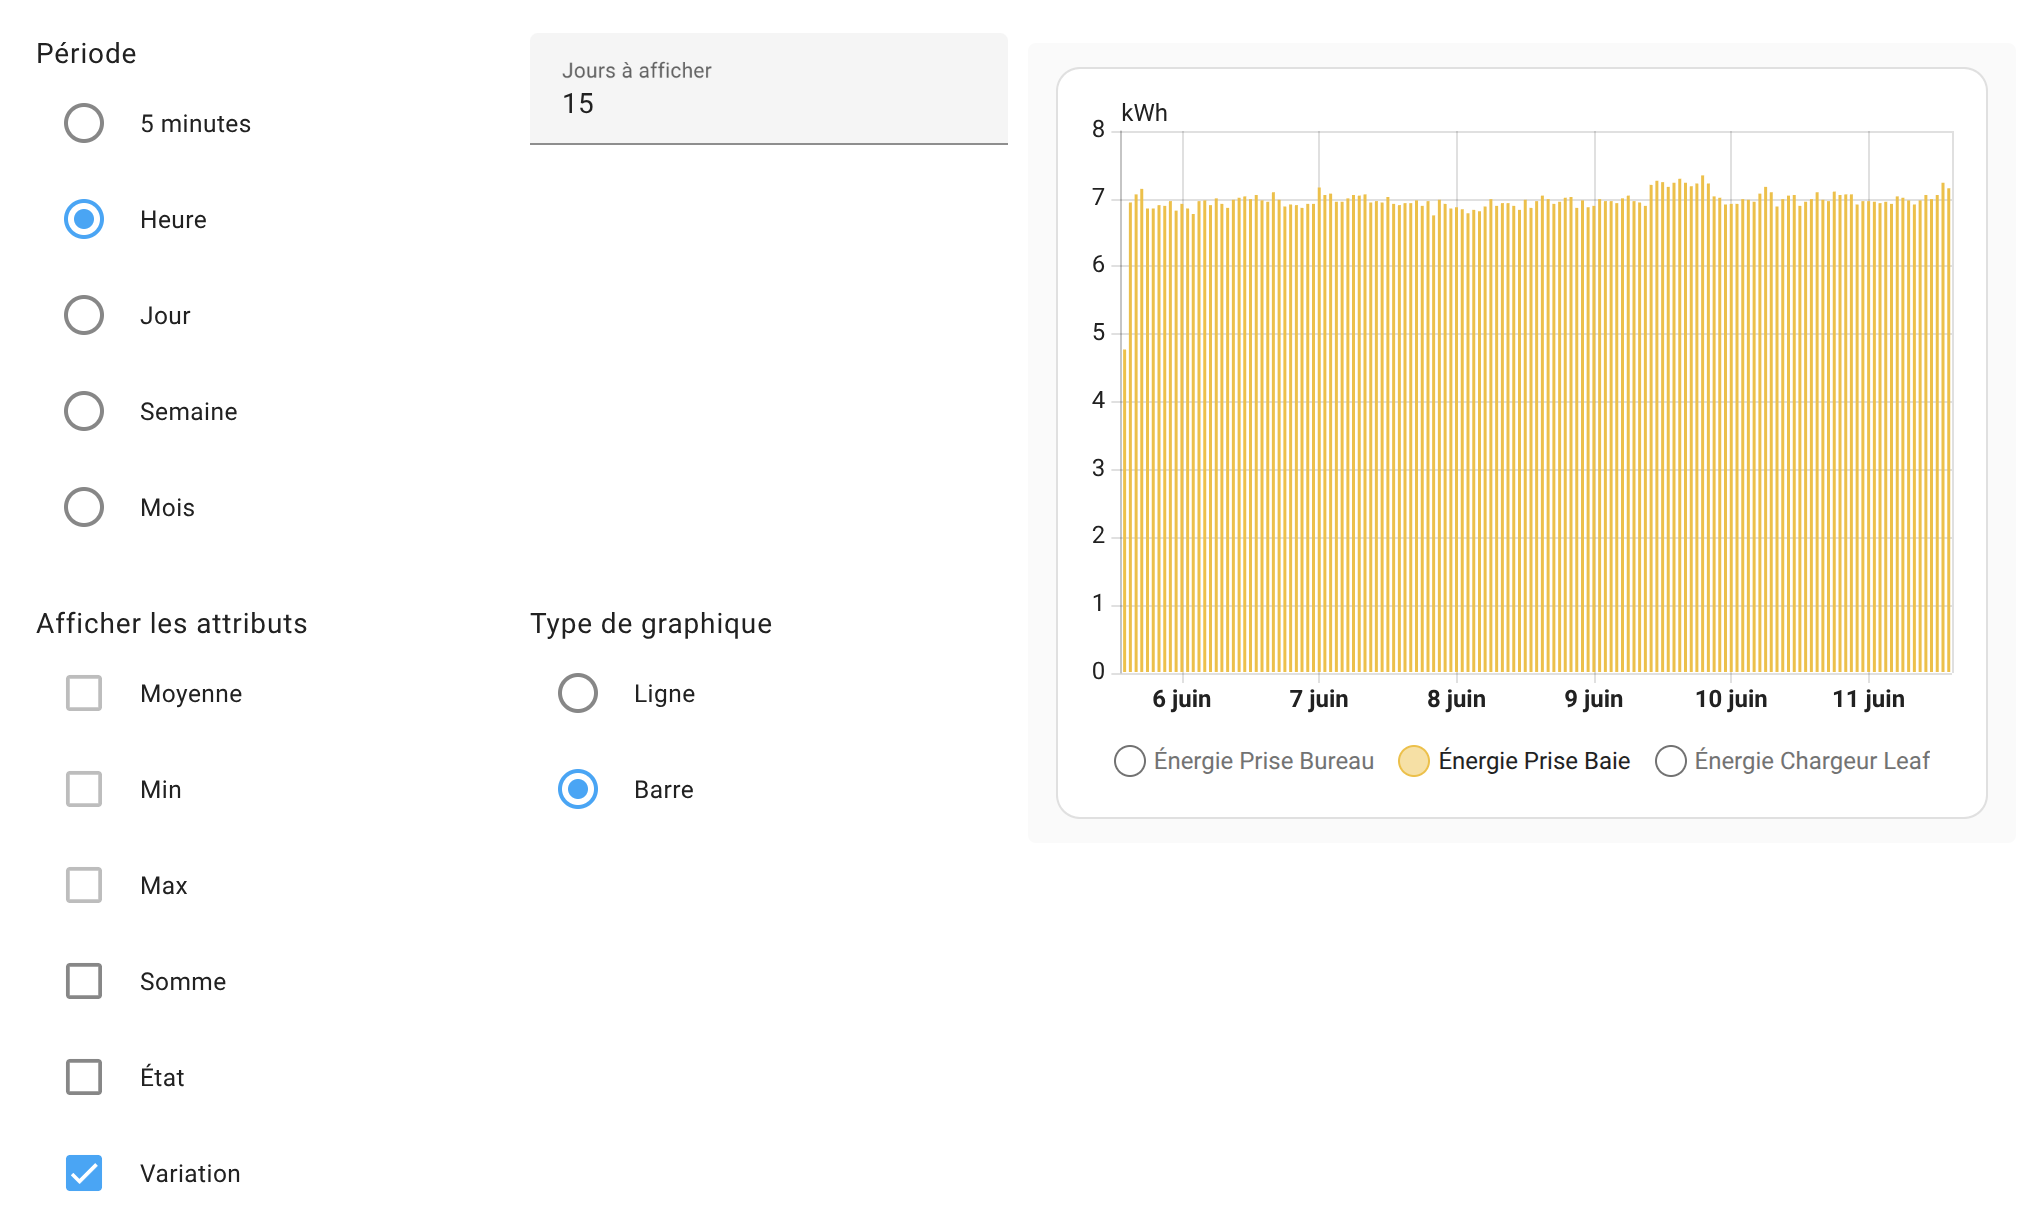The image size is (2021, 1229).
Task: Tick the Min attribute checkbox
Action: 84,789
